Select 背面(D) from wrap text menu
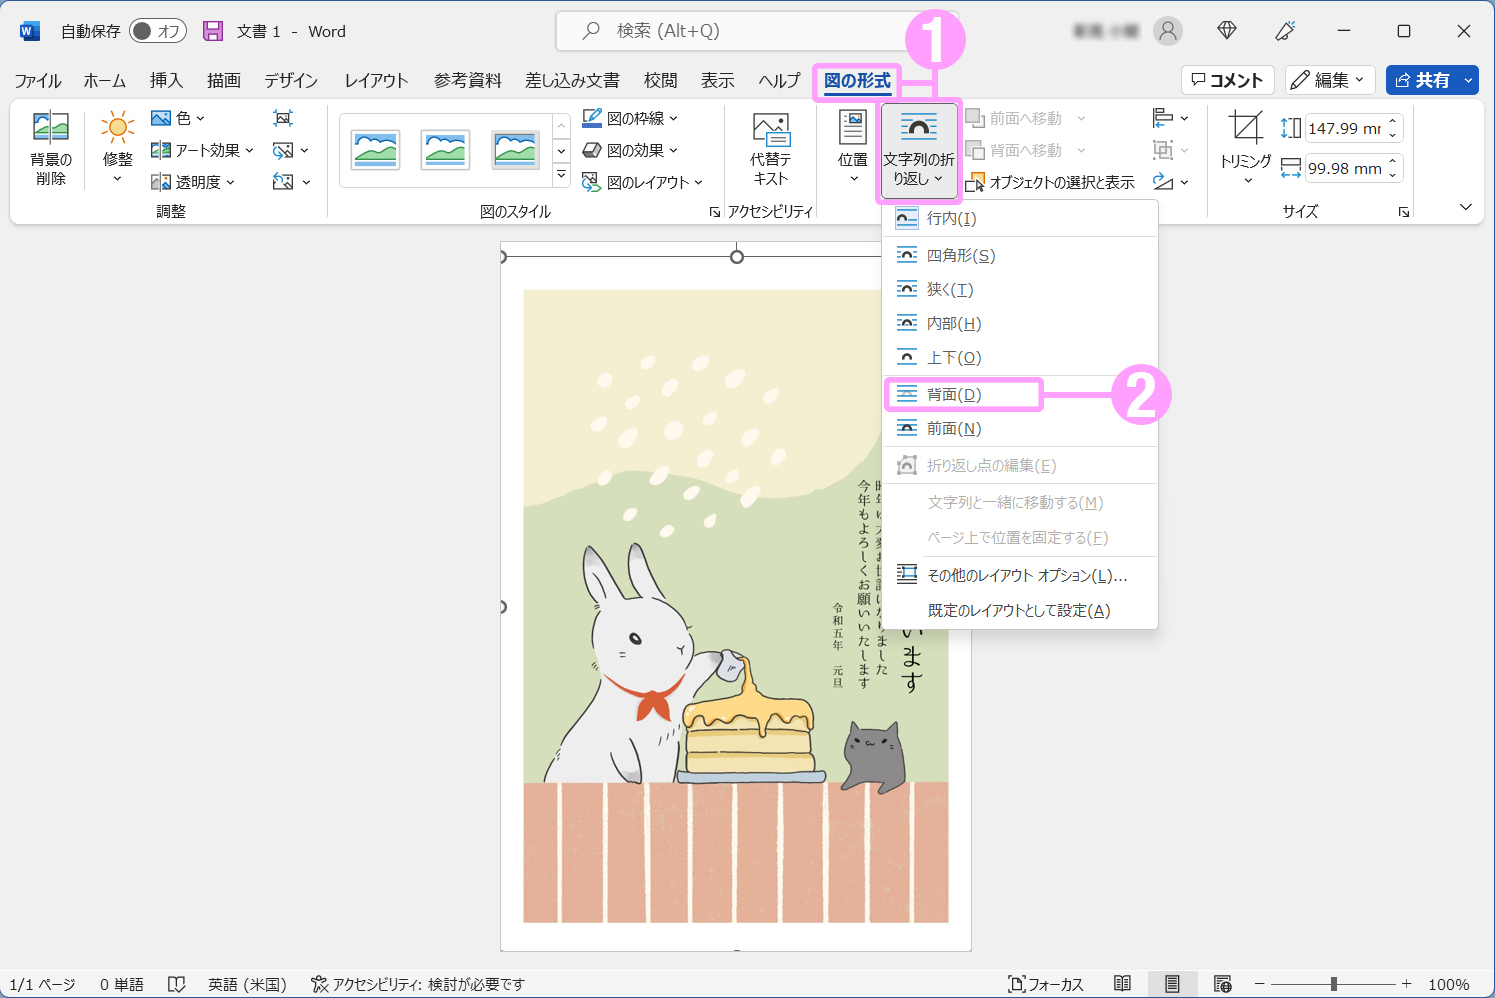The height and width of the screenshot is (998, 1495). tap(954, 395)
